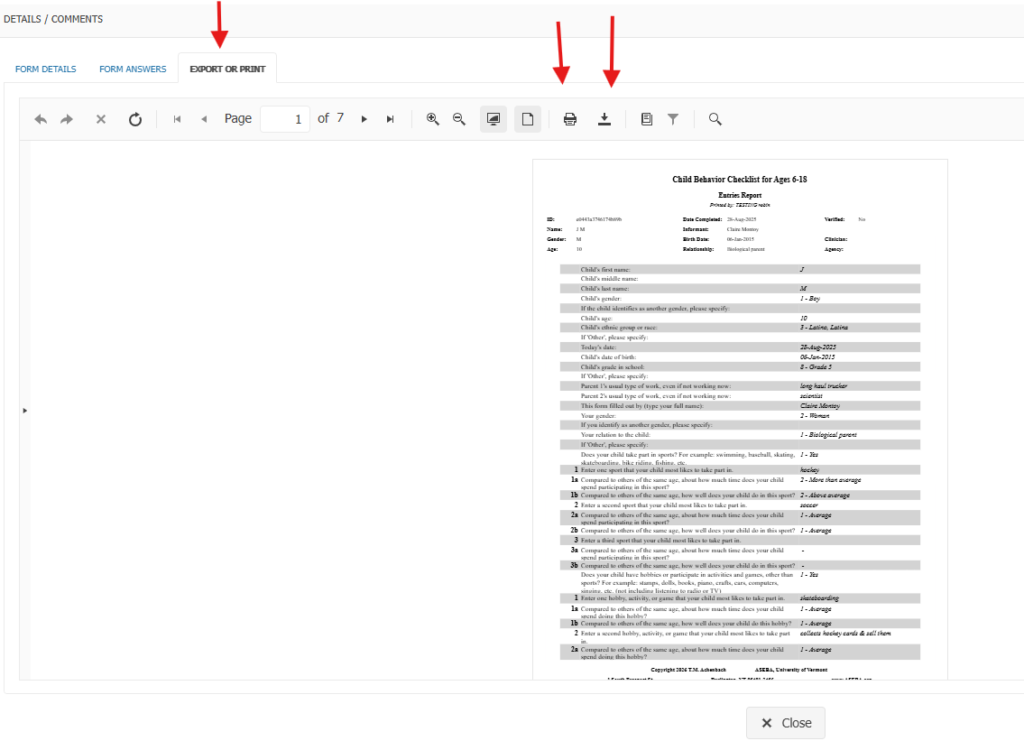This screenshot has height=741, width=1024.
Task: Zoom out of the report
Action: pos(459,119)
